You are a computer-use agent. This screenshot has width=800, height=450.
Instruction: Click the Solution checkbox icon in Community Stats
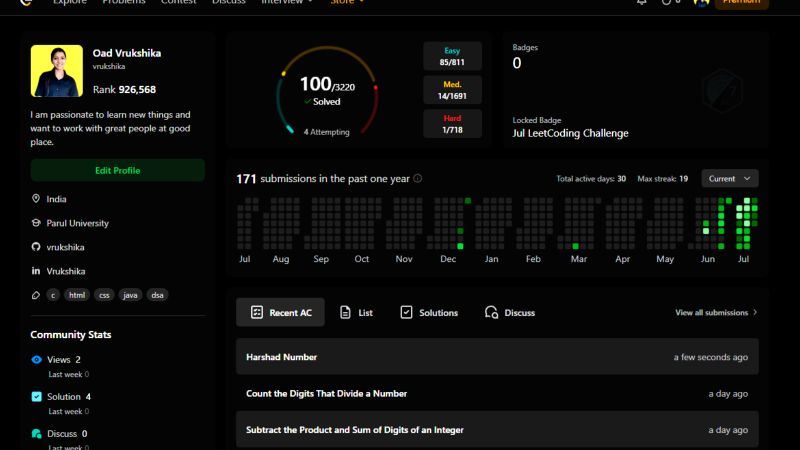[36, 396]
